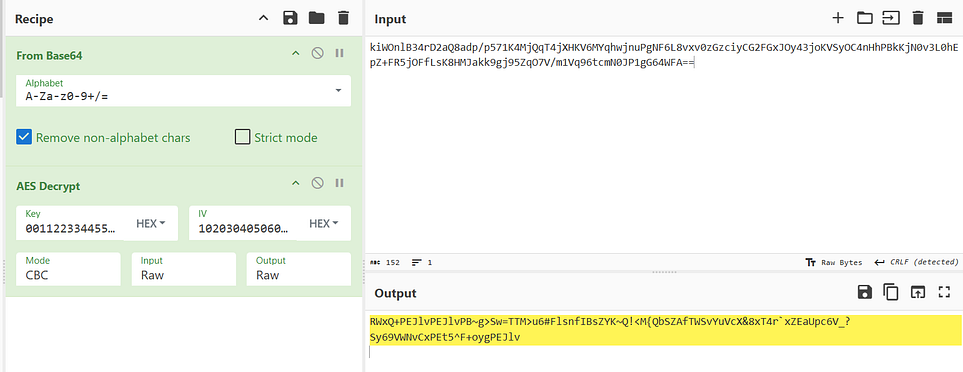
Task: Open file as input
Action: click(890, 18)
